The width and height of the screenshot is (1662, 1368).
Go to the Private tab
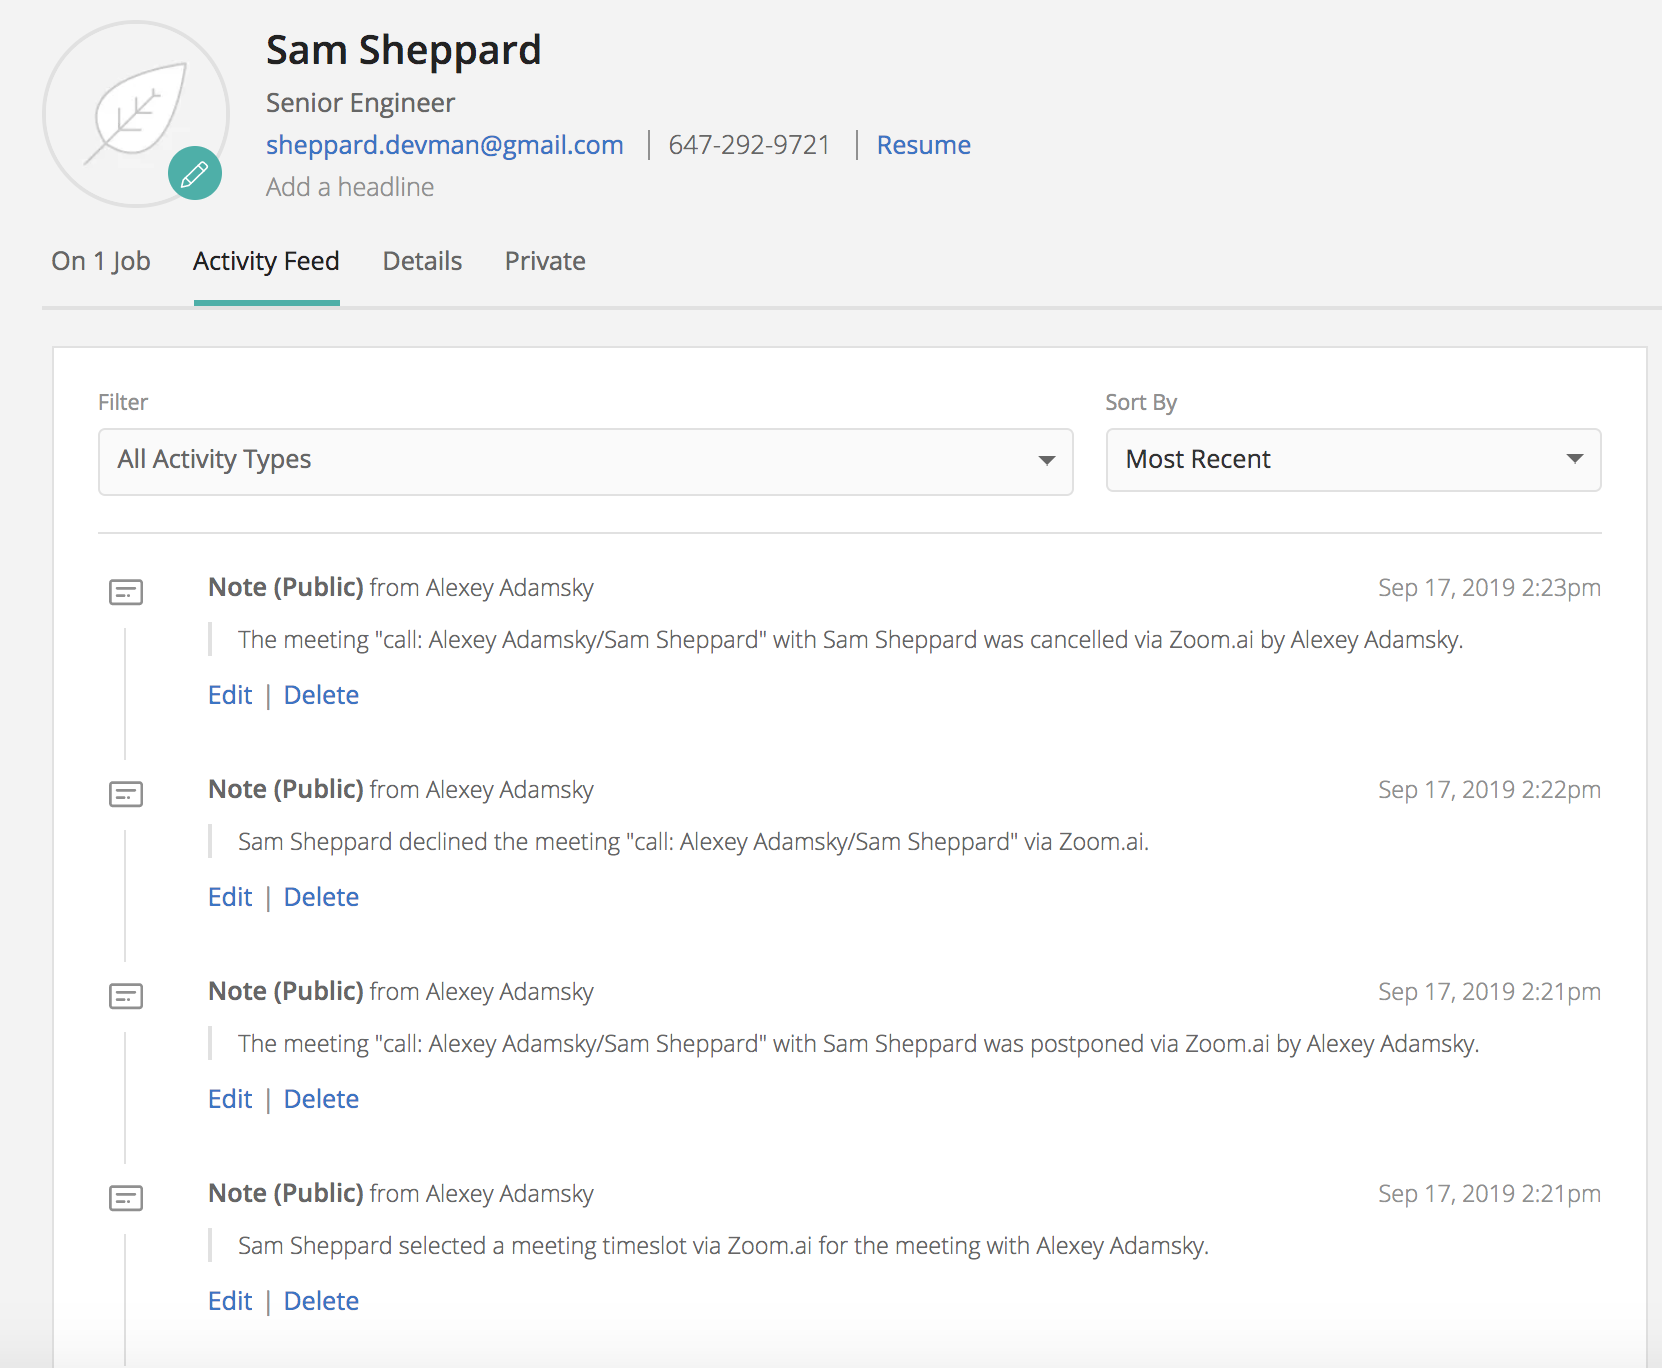(x=545, y=261)
